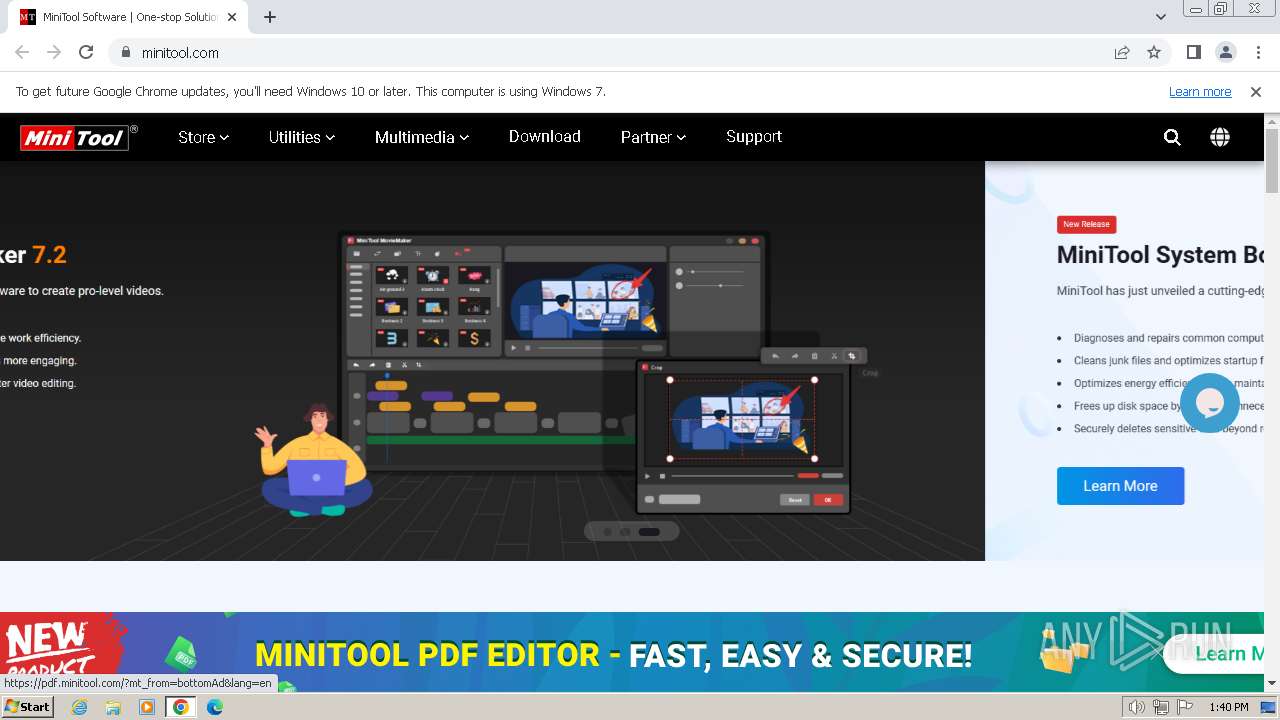Viewport: 1280px width, 720px height.
Task: Expand the Store menu
Action: pos(203,137)
